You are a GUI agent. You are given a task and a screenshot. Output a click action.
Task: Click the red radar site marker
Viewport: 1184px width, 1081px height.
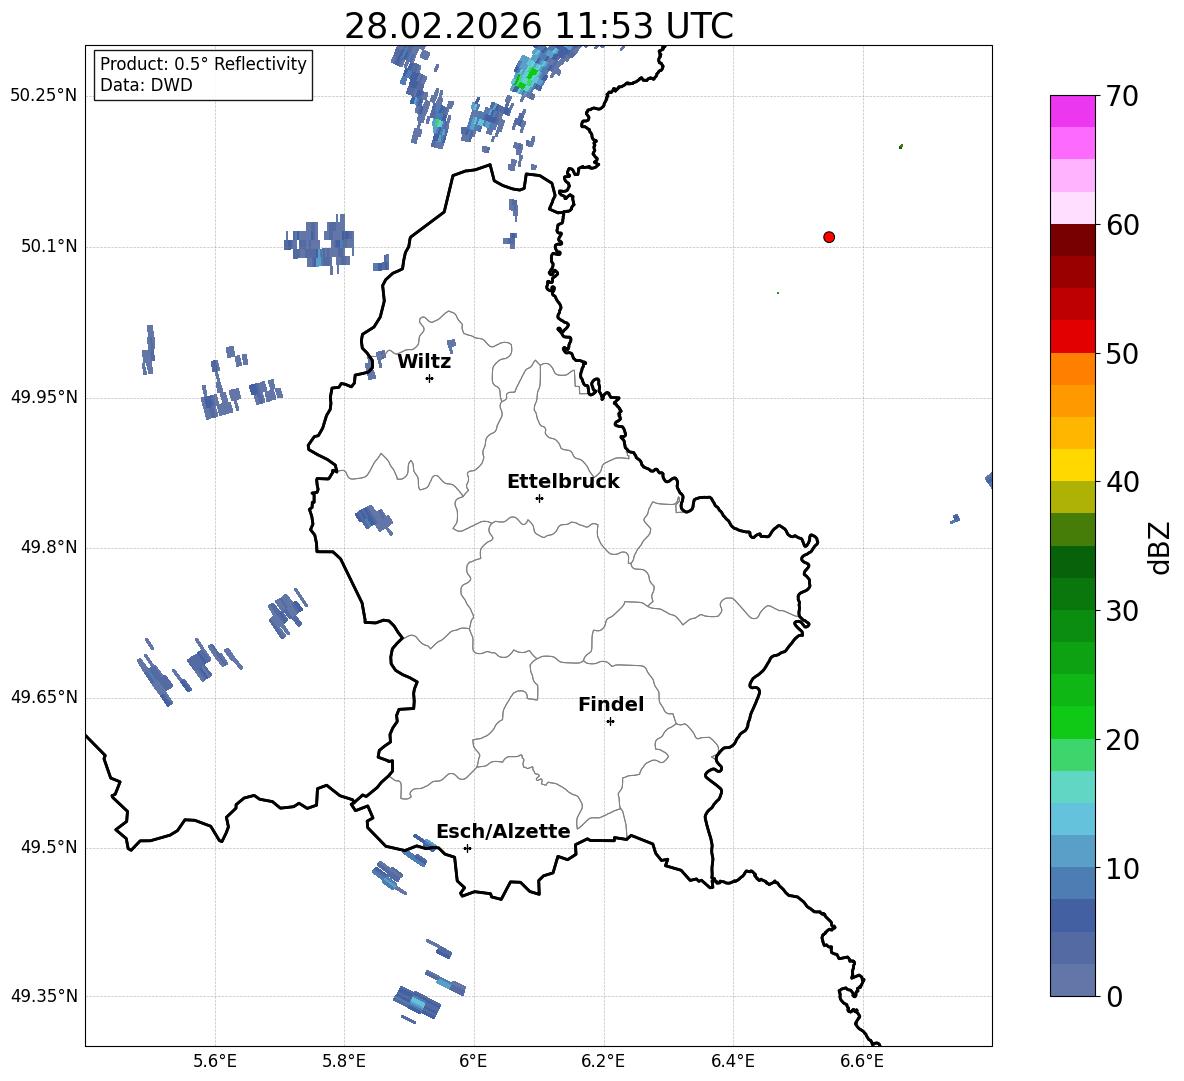pyautogui.click(x=829, y=237)
